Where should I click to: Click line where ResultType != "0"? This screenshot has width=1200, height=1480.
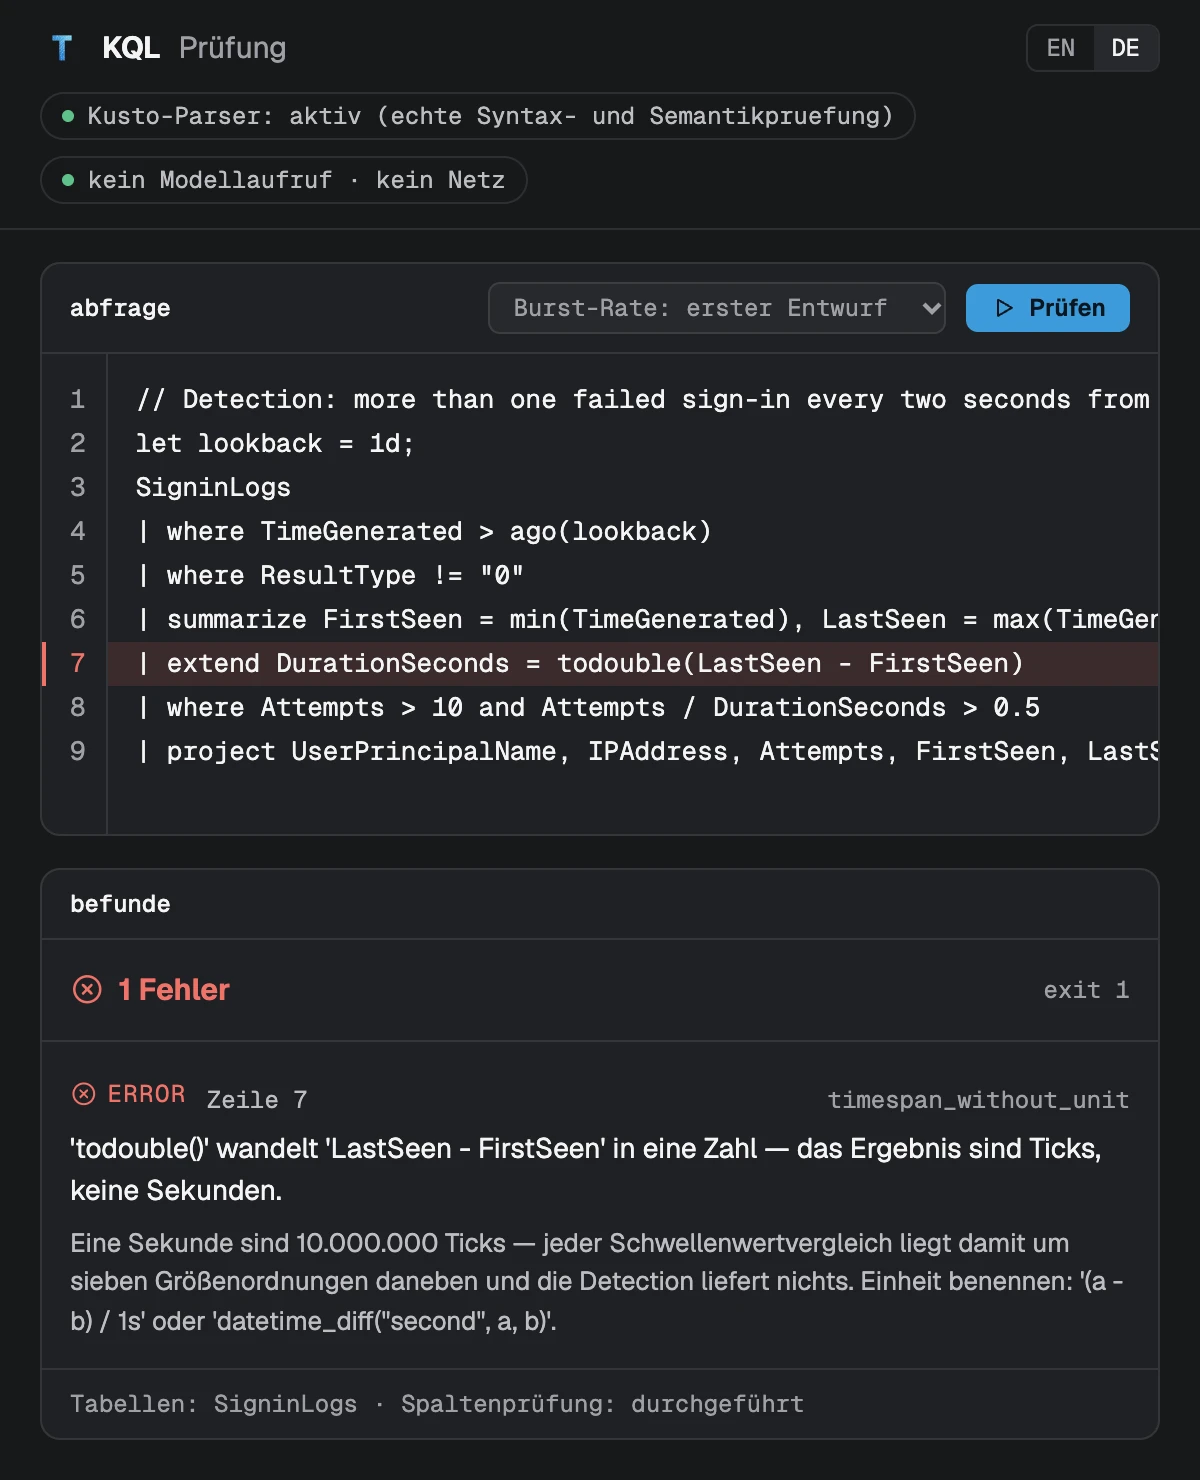click(330, 575)
